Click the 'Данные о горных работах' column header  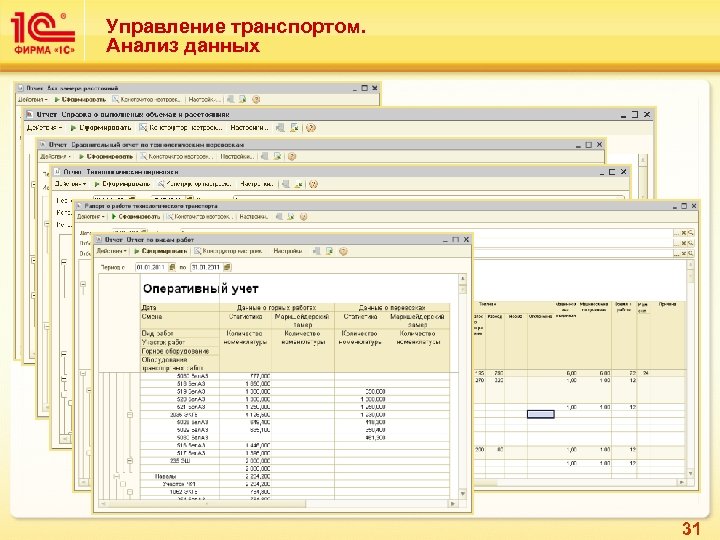[x=277, y=308]
